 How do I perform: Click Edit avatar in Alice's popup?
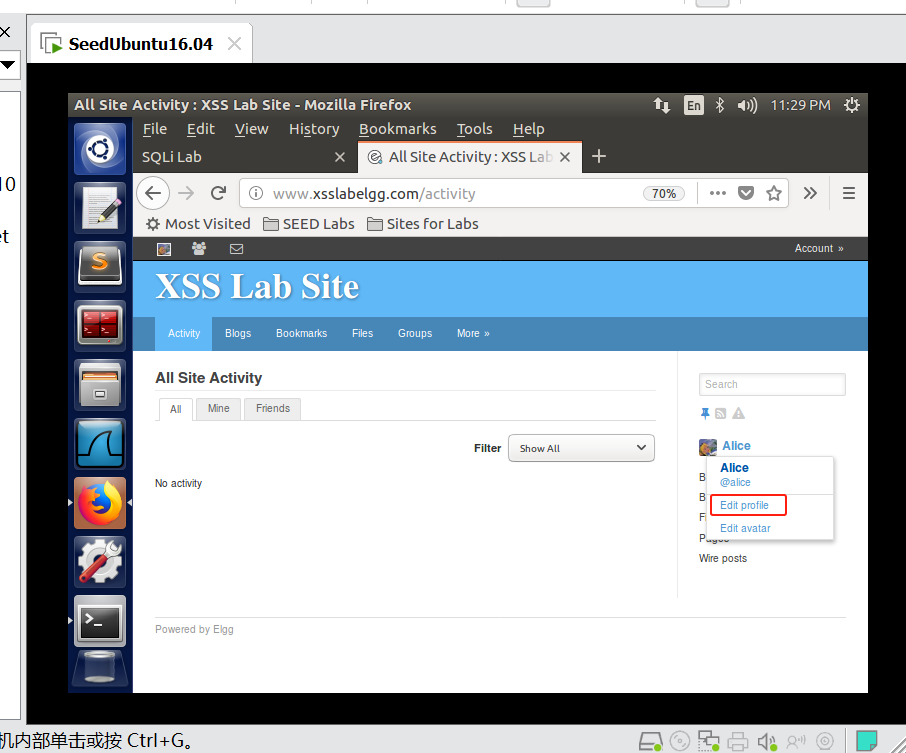coord(745,528)
